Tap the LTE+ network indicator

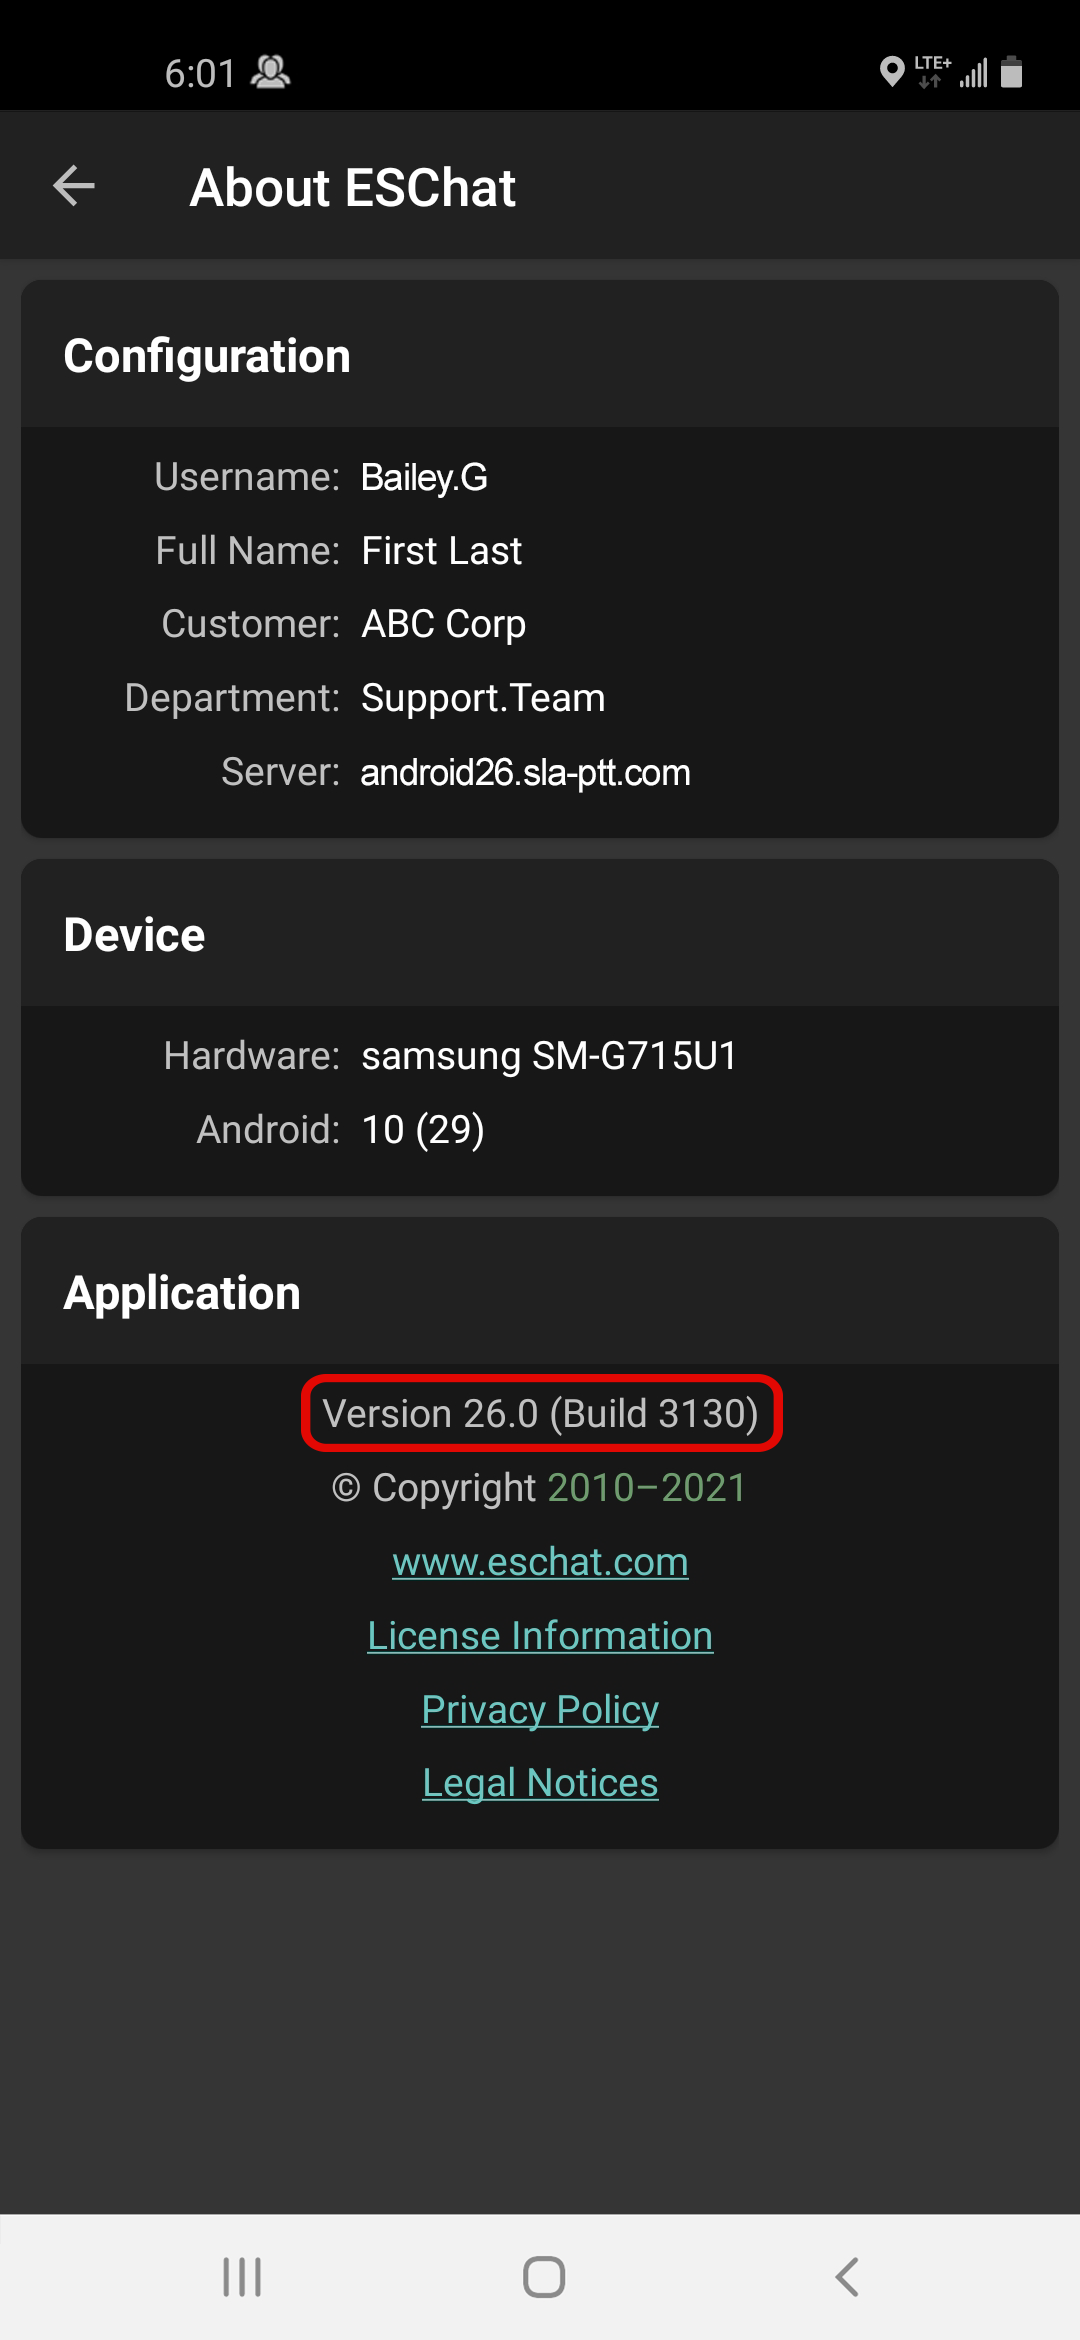(932, 72)
